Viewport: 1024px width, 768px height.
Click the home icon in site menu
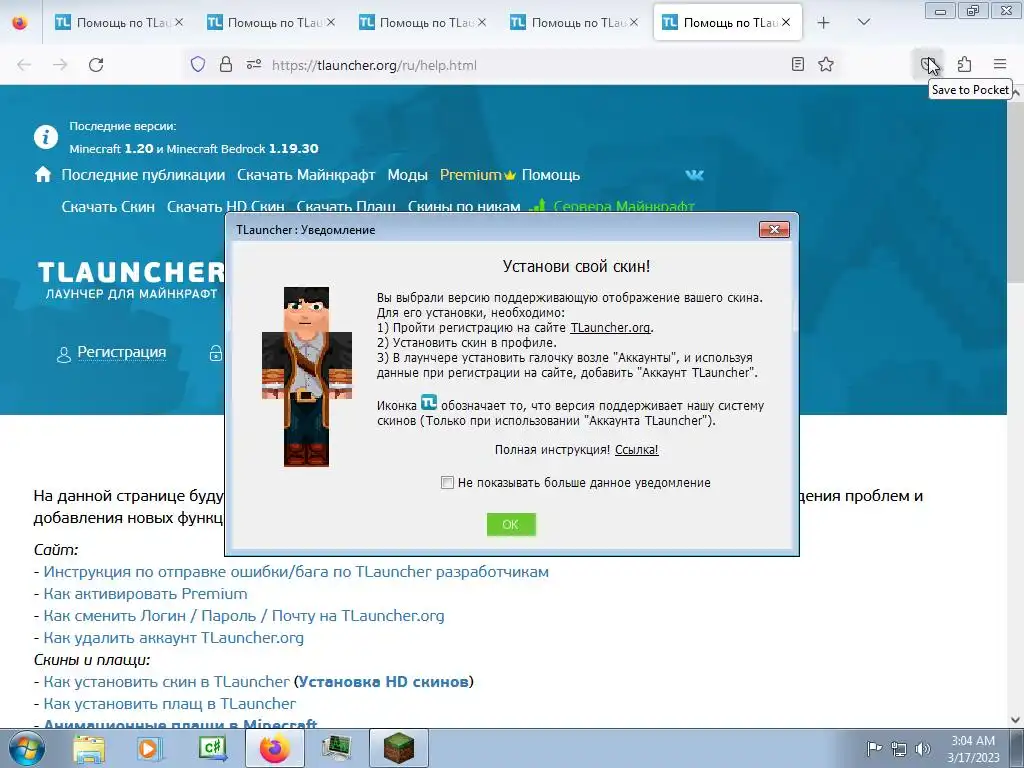point(43,174)
